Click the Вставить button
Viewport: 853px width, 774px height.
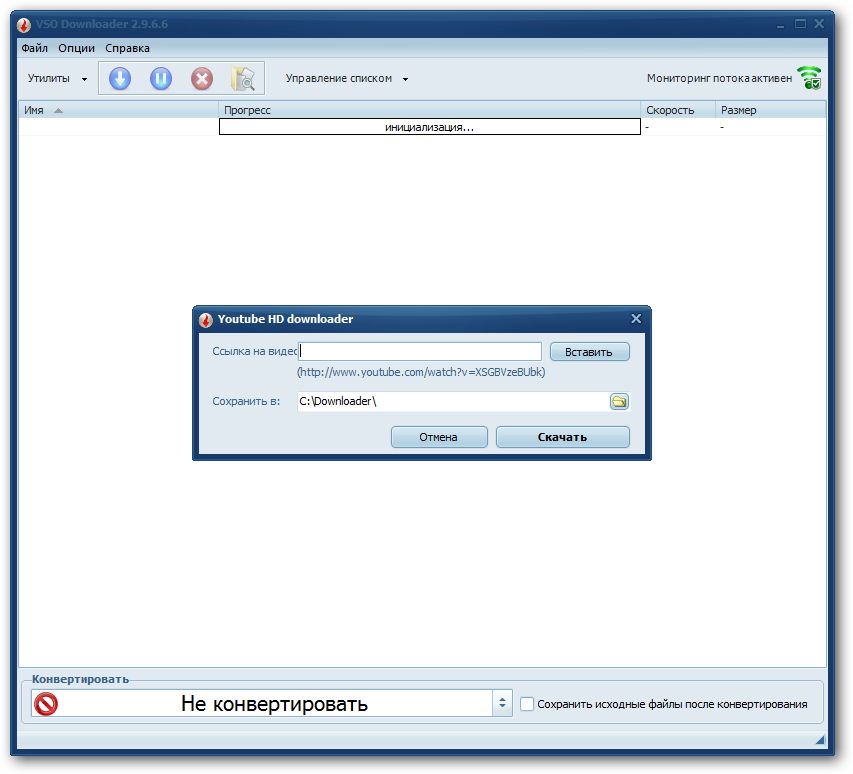pyautogui.click(x=590, y=352)
